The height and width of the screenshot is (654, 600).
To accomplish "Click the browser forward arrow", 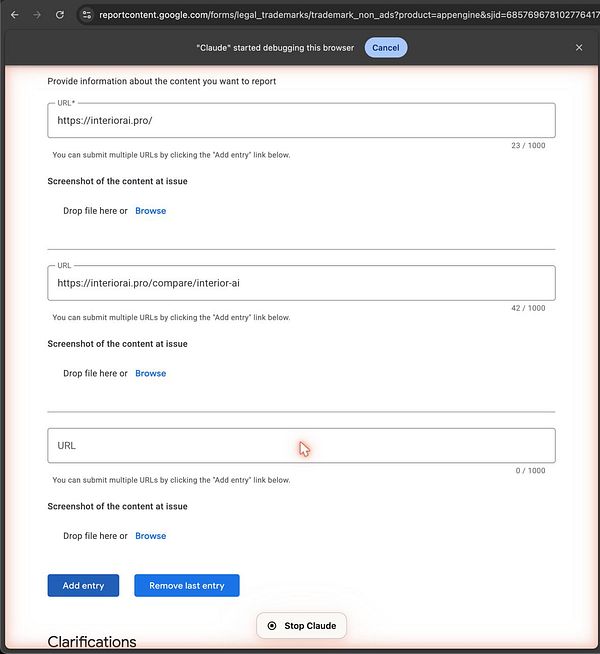I will pyautogui.click(x=37, y=15).
